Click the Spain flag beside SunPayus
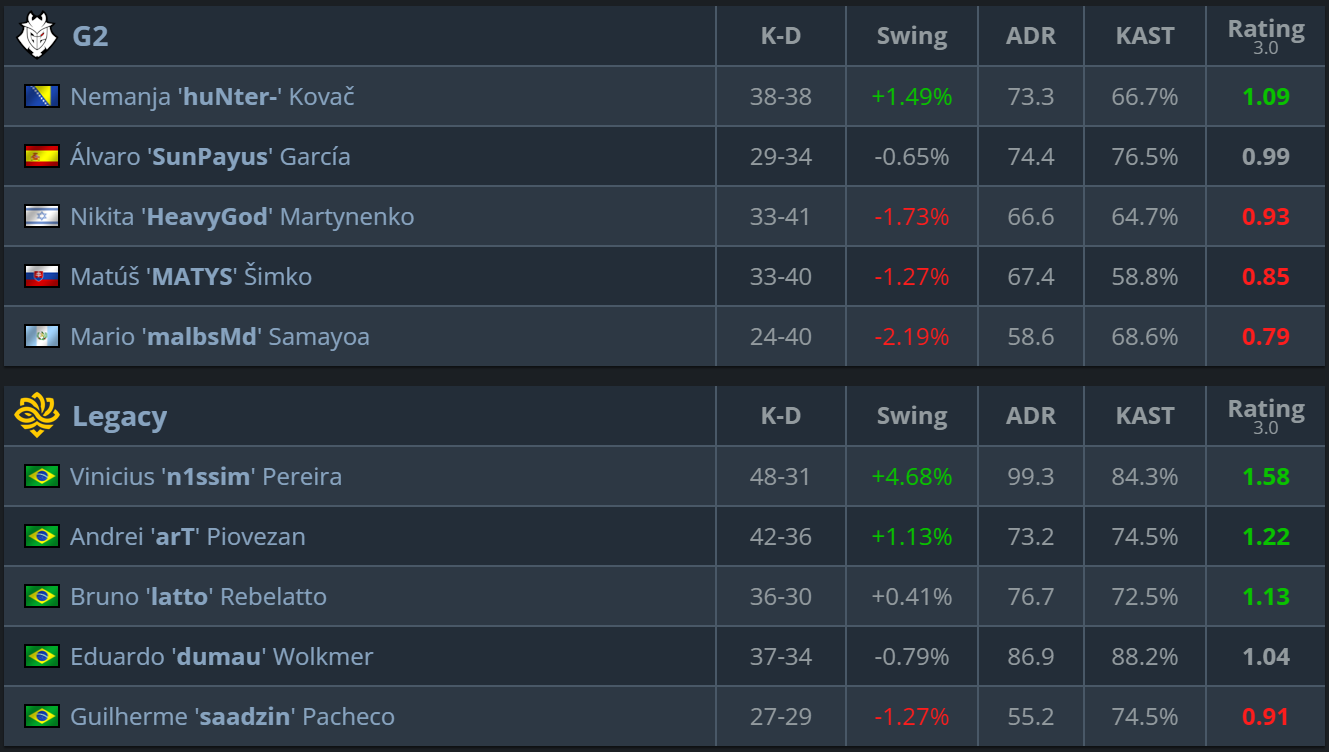Screen dimensions: 1329x752 click(x=42, y=156)
